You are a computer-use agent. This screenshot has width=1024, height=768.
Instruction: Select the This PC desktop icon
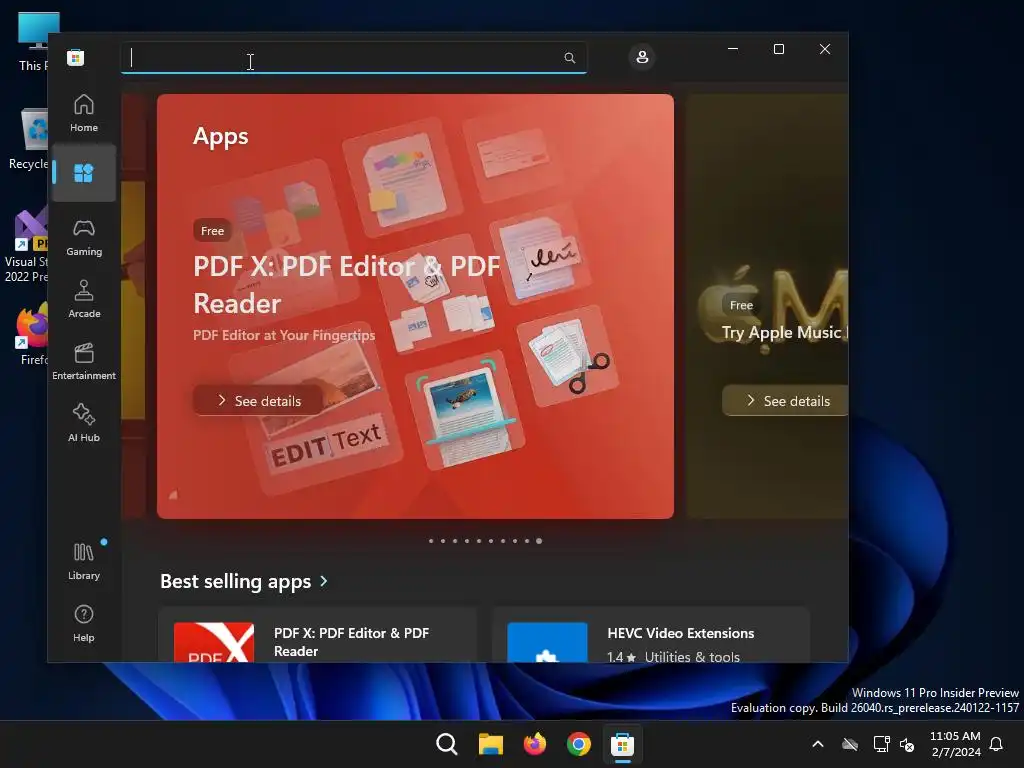(x=33, y=41)
